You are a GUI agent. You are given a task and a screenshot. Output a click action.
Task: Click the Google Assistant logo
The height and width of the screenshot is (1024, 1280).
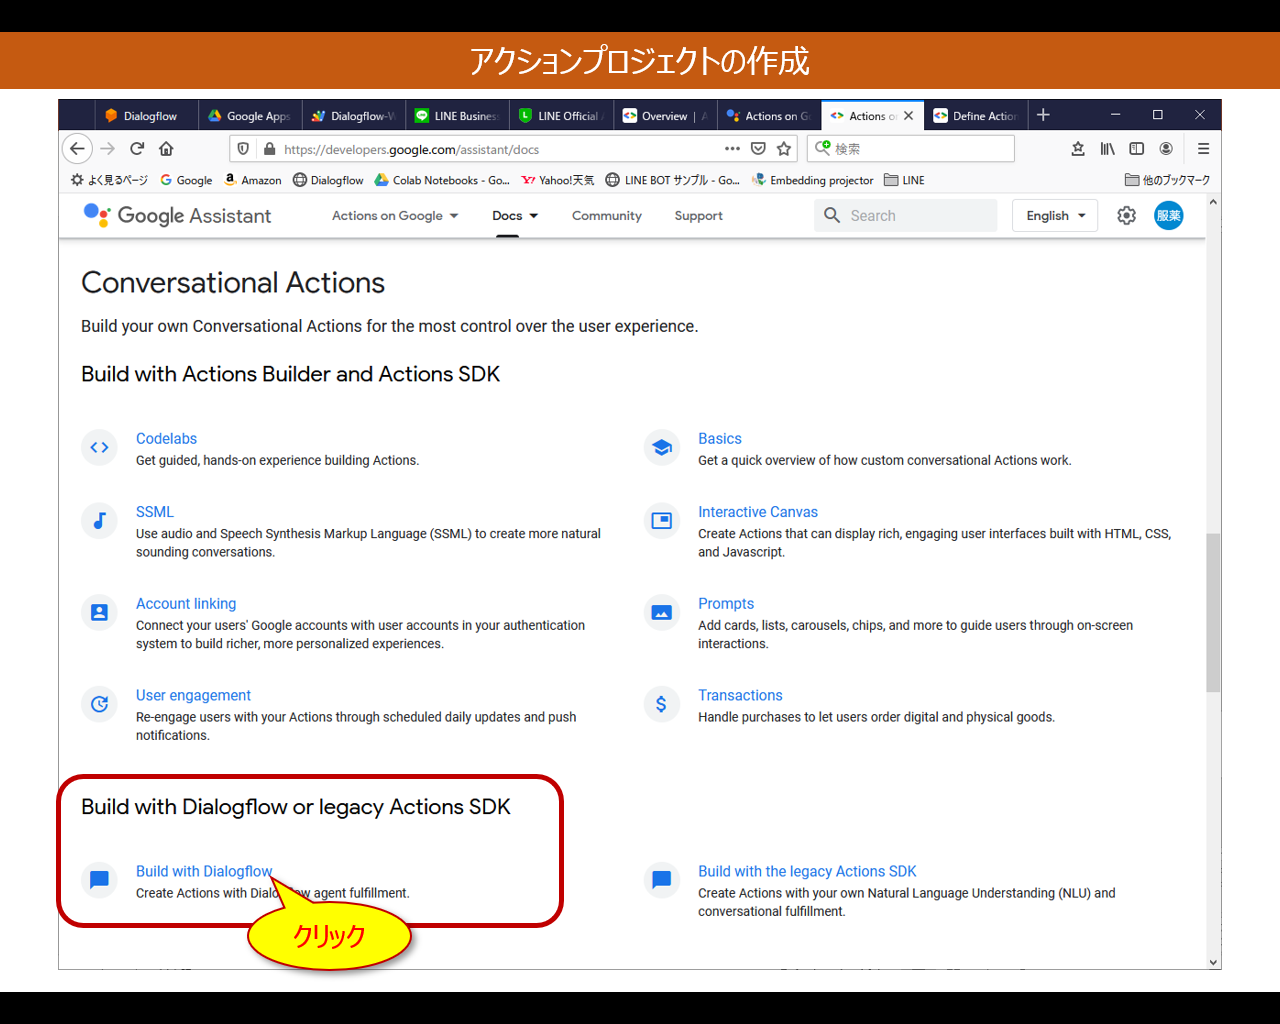pyautogui.click(x=177, y=215)
